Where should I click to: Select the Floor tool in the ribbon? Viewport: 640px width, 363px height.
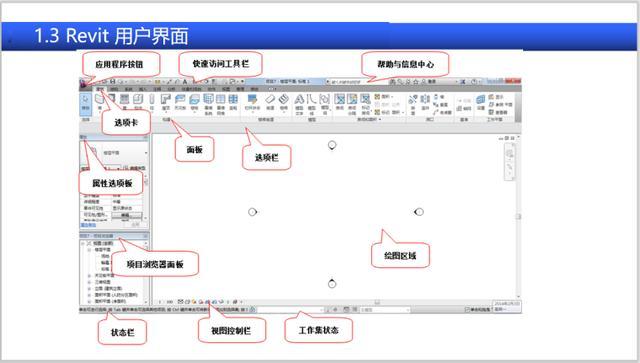(x=194, y=102)
